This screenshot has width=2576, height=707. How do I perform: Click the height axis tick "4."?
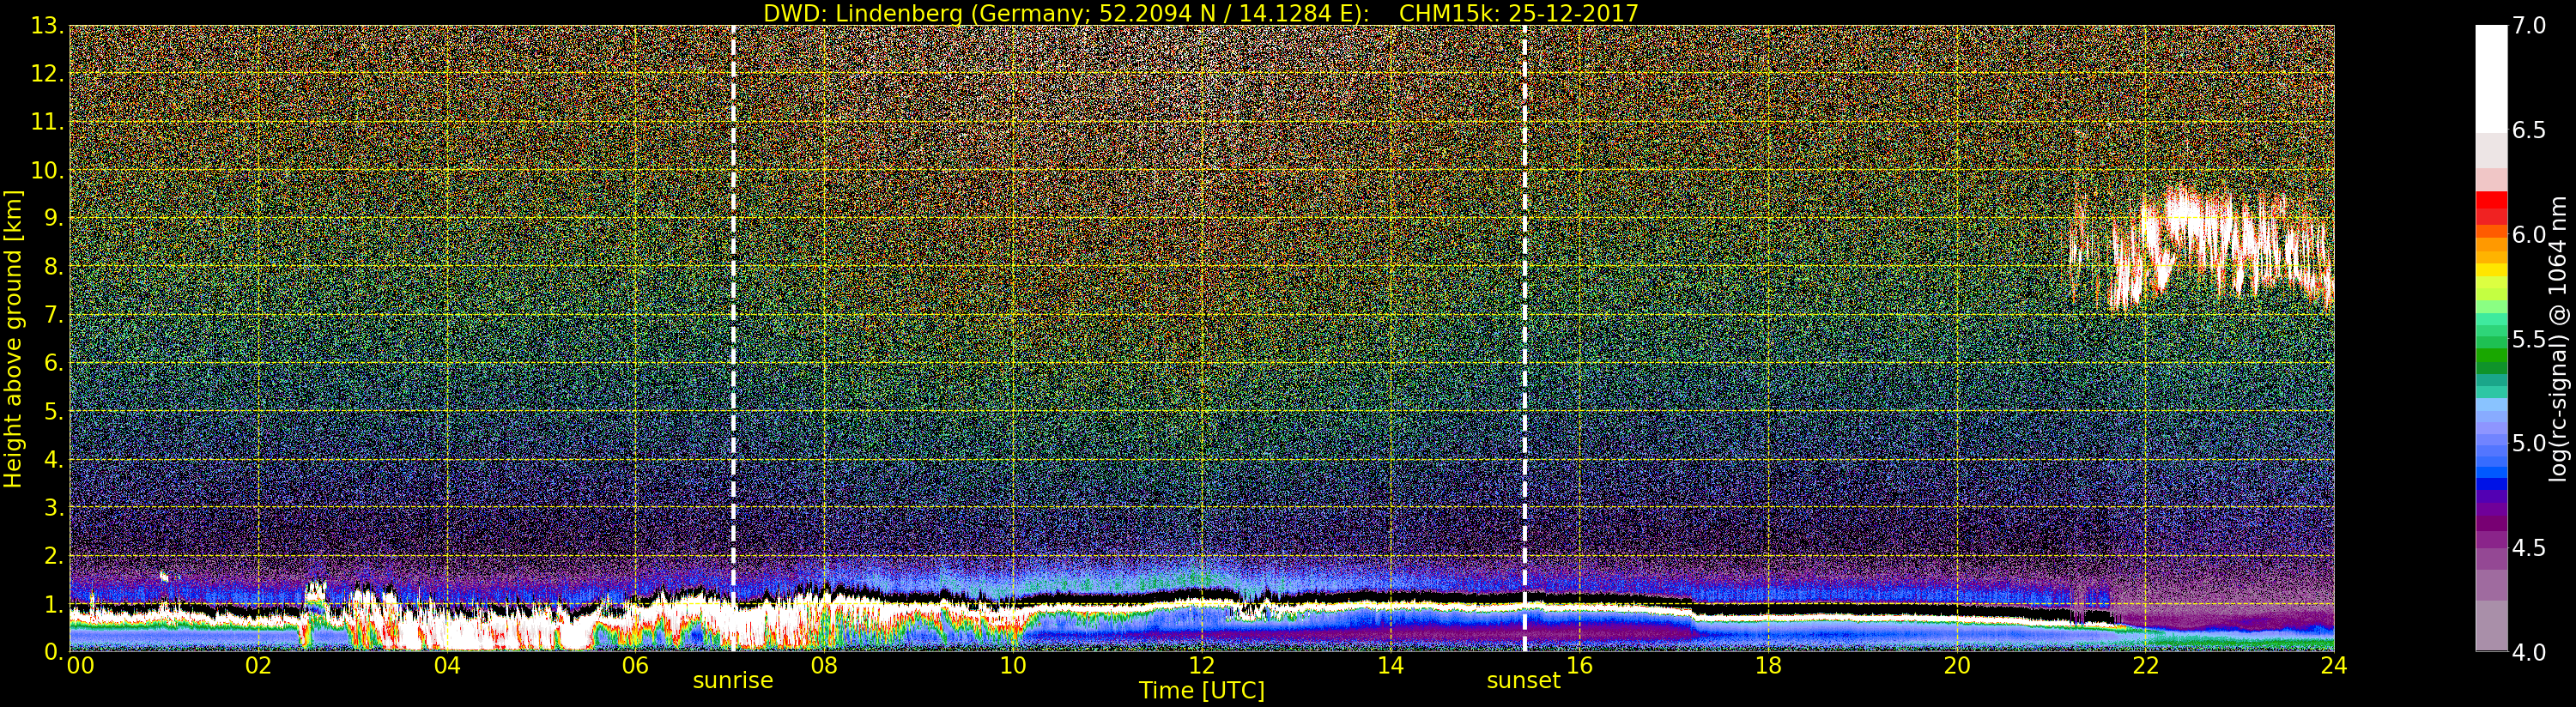click(x=54, y=459)
